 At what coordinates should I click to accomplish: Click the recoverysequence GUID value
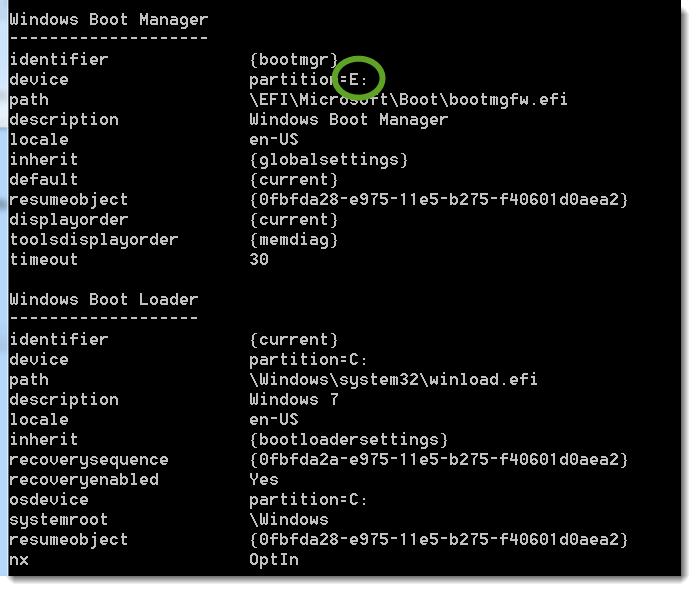[438, 460]
